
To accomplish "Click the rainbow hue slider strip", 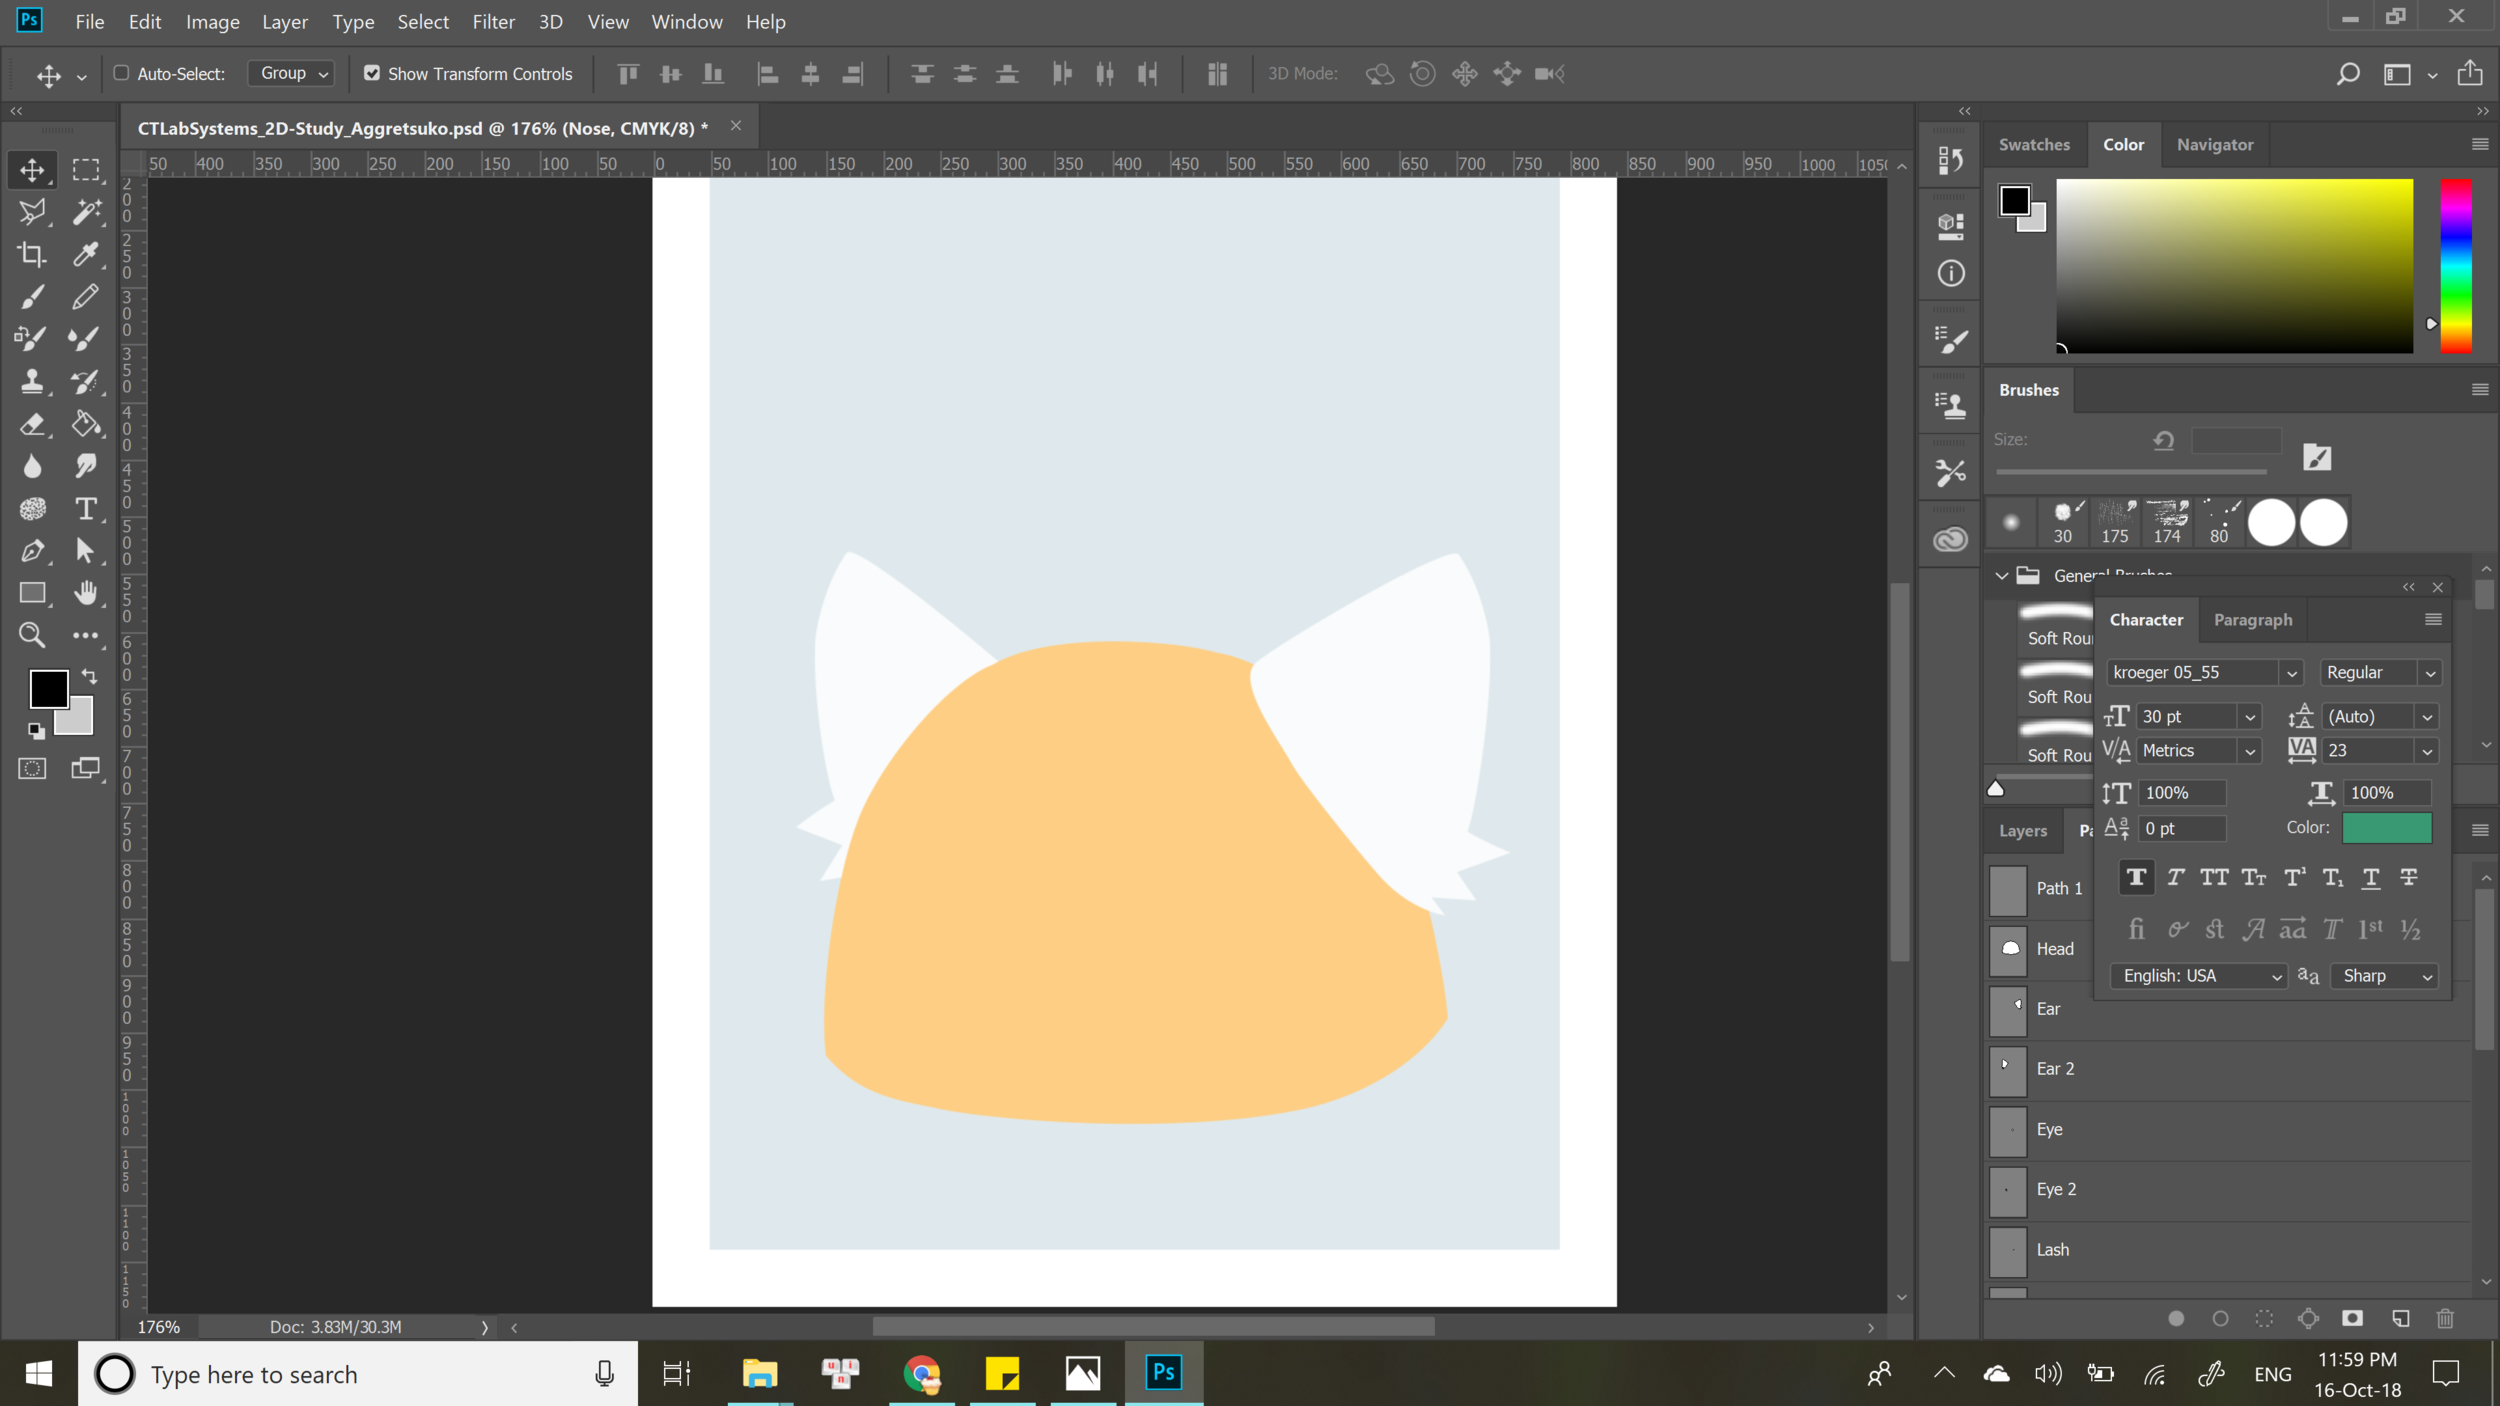I will (x=2455, y=266).
